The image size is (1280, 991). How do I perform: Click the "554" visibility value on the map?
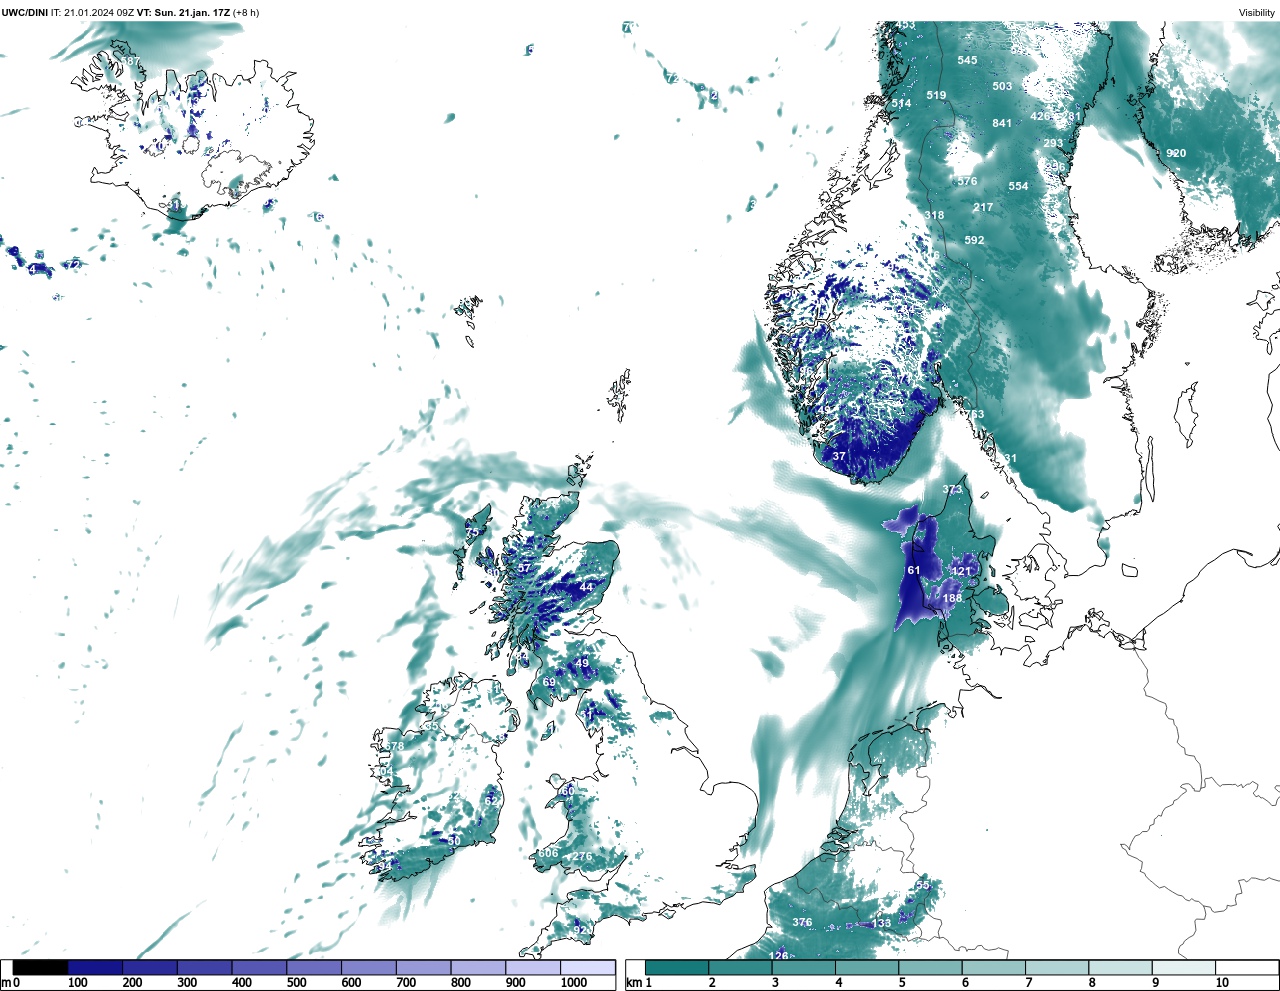coord(1018,186)
